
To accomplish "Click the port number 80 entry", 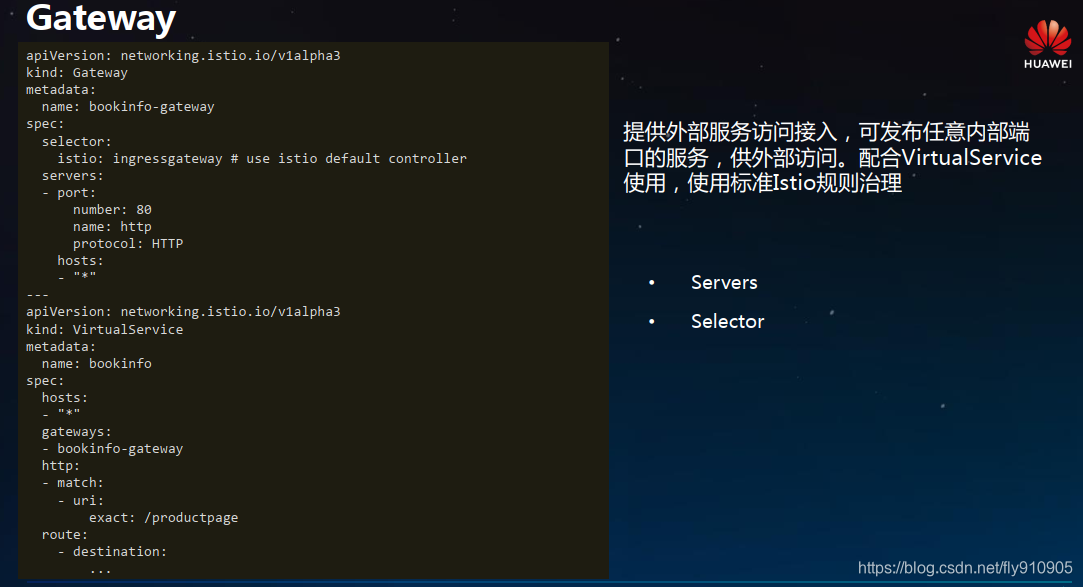I will (109, 209).
